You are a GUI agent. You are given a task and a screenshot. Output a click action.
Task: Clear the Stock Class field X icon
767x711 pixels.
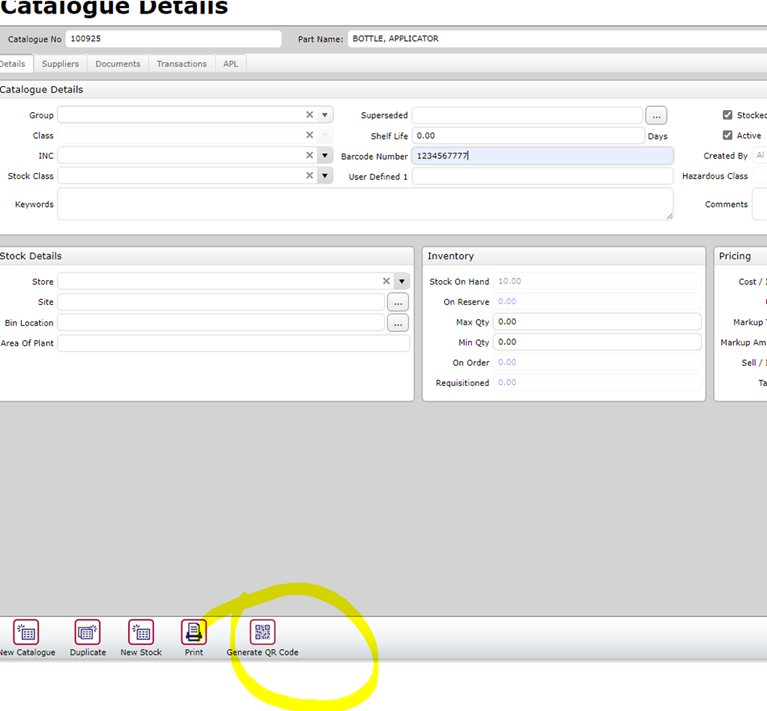coord(310,176)
